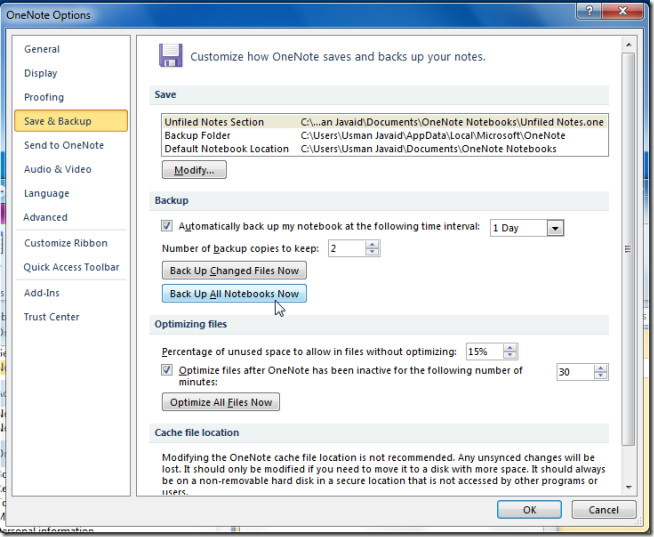Select the Save & Backup category

[x=71, y=121]
